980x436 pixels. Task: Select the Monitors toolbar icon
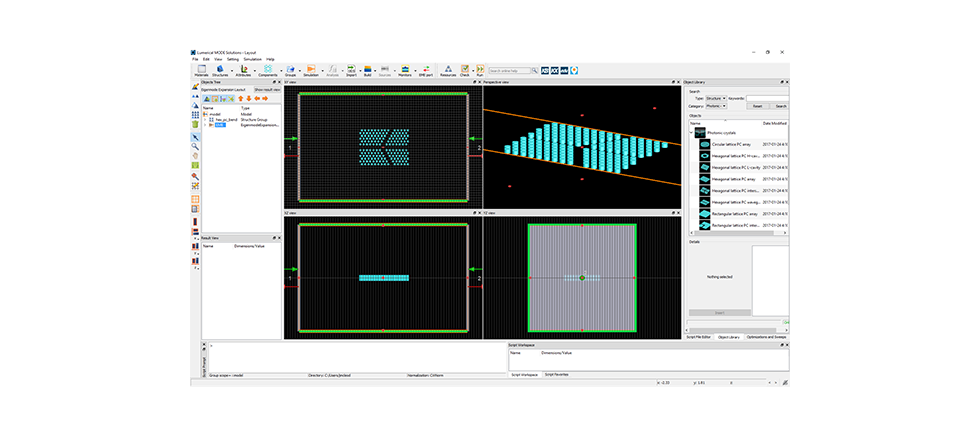pos(405,69)
